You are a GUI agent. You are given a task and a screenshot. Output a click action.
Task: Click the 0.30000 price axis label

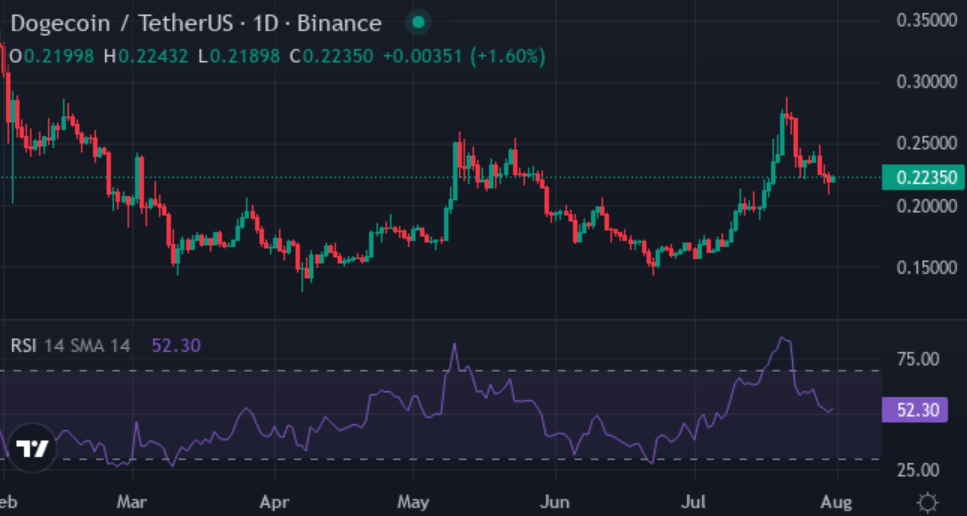[923, 82]
